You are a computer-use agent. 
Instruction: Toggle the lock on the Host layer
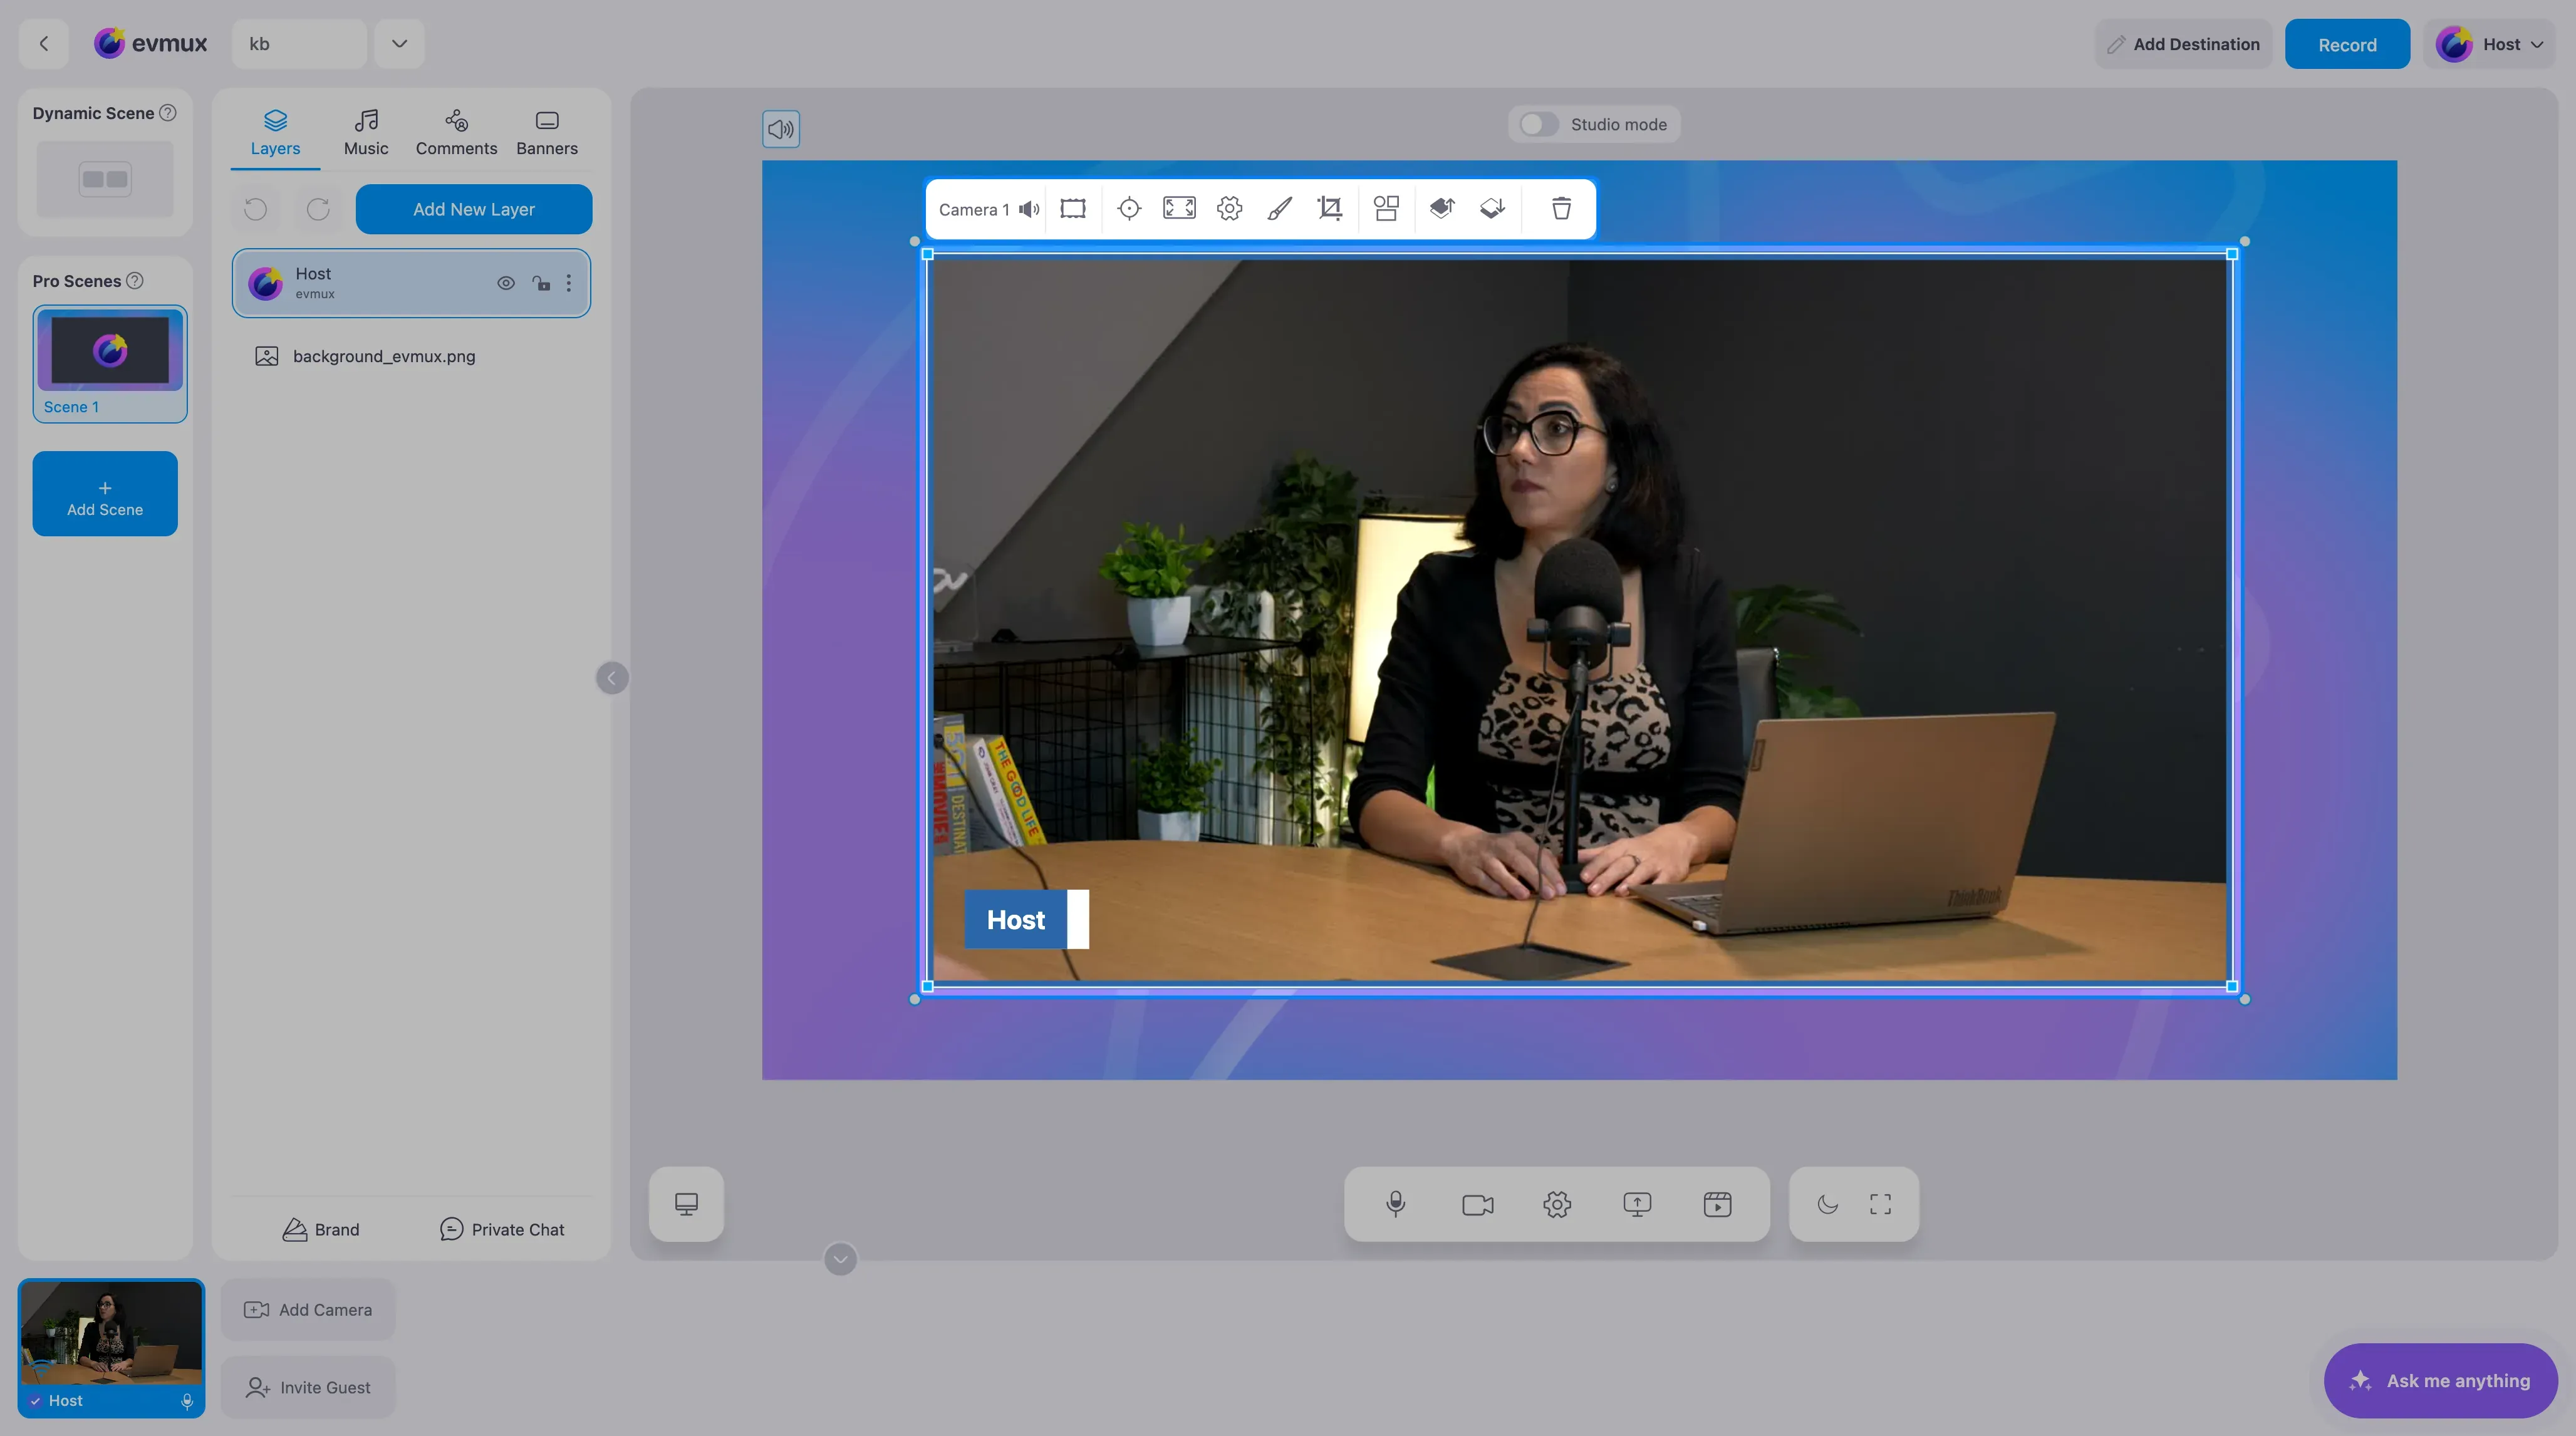click(541, 283)
